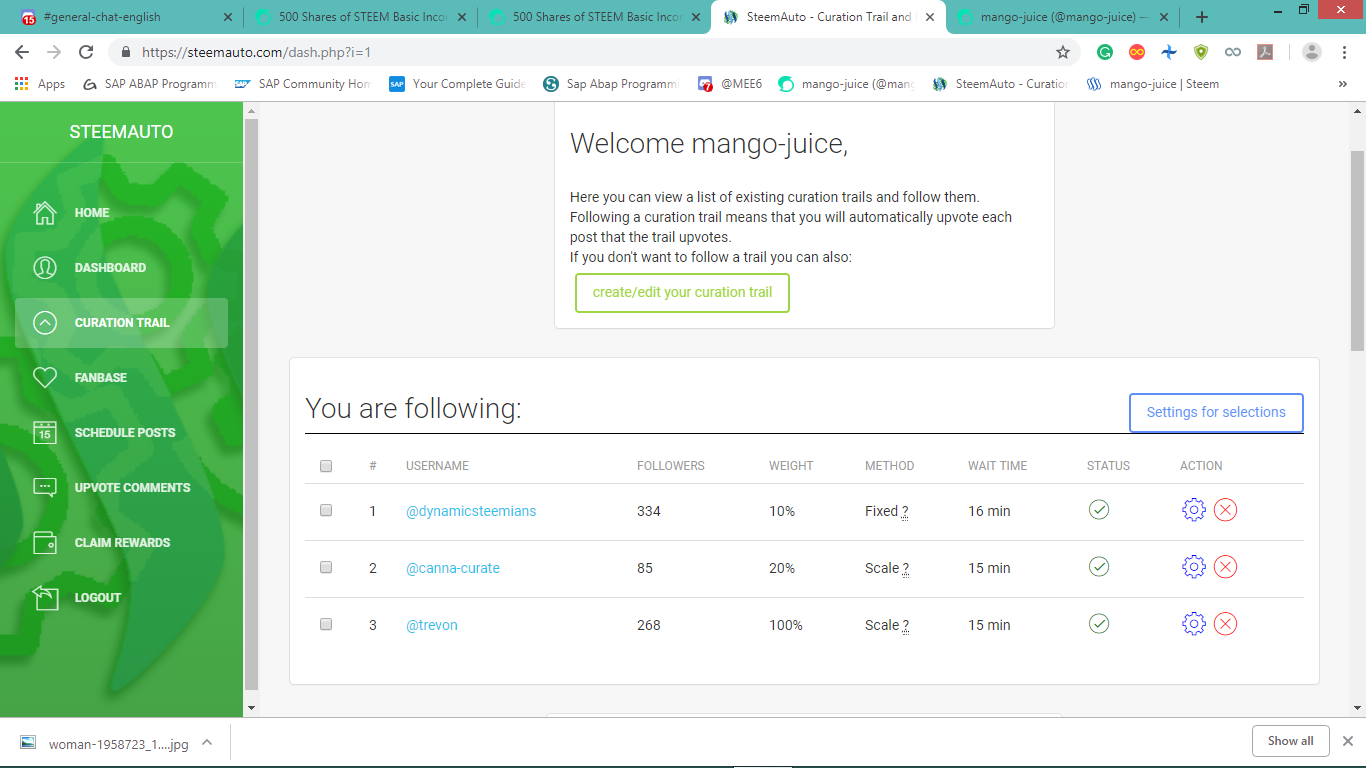Image resolution: width=1366 pixels, height=768 pixels.
Task: Open Chrome profile avatar icon
Action: [x=1312, y=52]
